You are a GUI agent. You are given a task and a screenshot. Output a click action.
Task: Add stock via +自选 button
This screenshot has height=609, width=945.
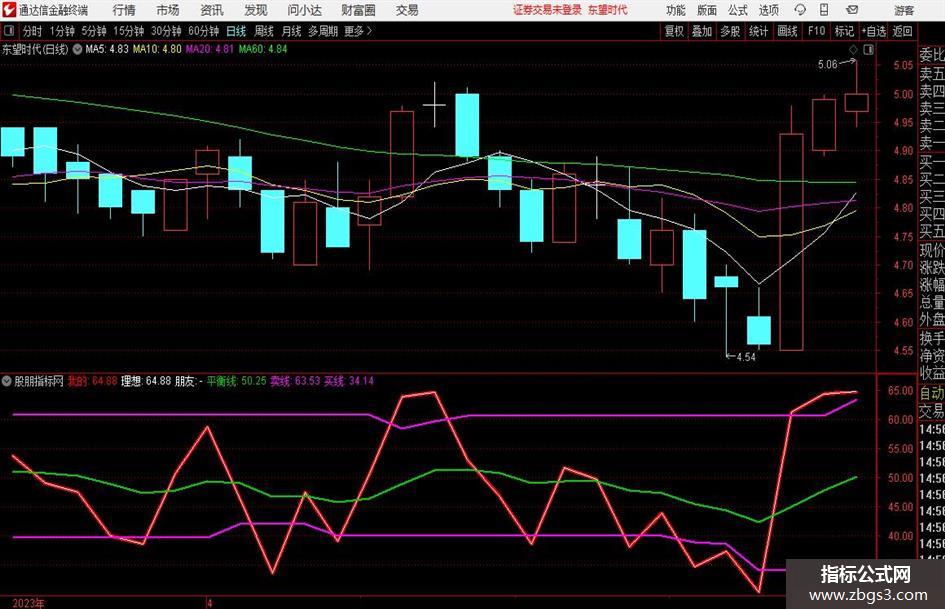(873, 31)
